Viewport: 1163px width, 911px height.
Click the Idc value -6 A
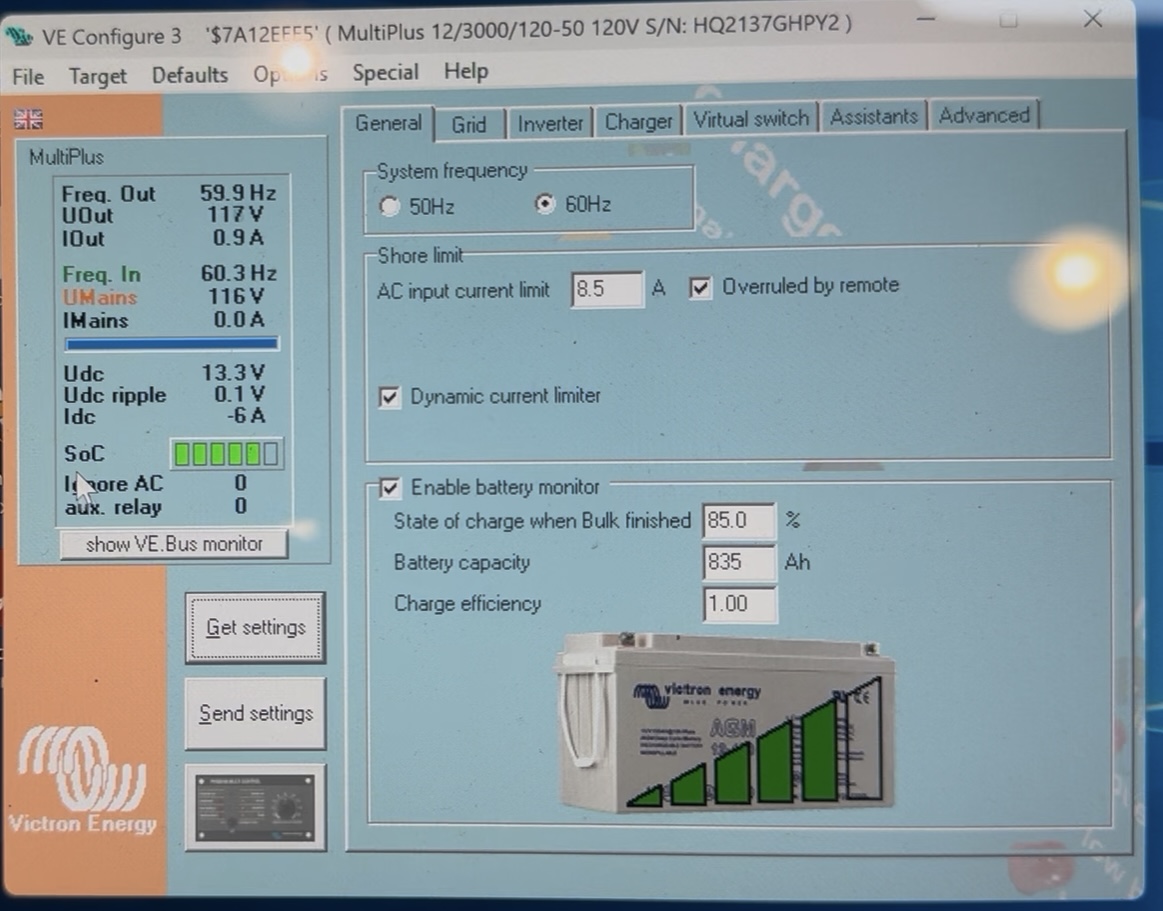(x=246, y=415)
